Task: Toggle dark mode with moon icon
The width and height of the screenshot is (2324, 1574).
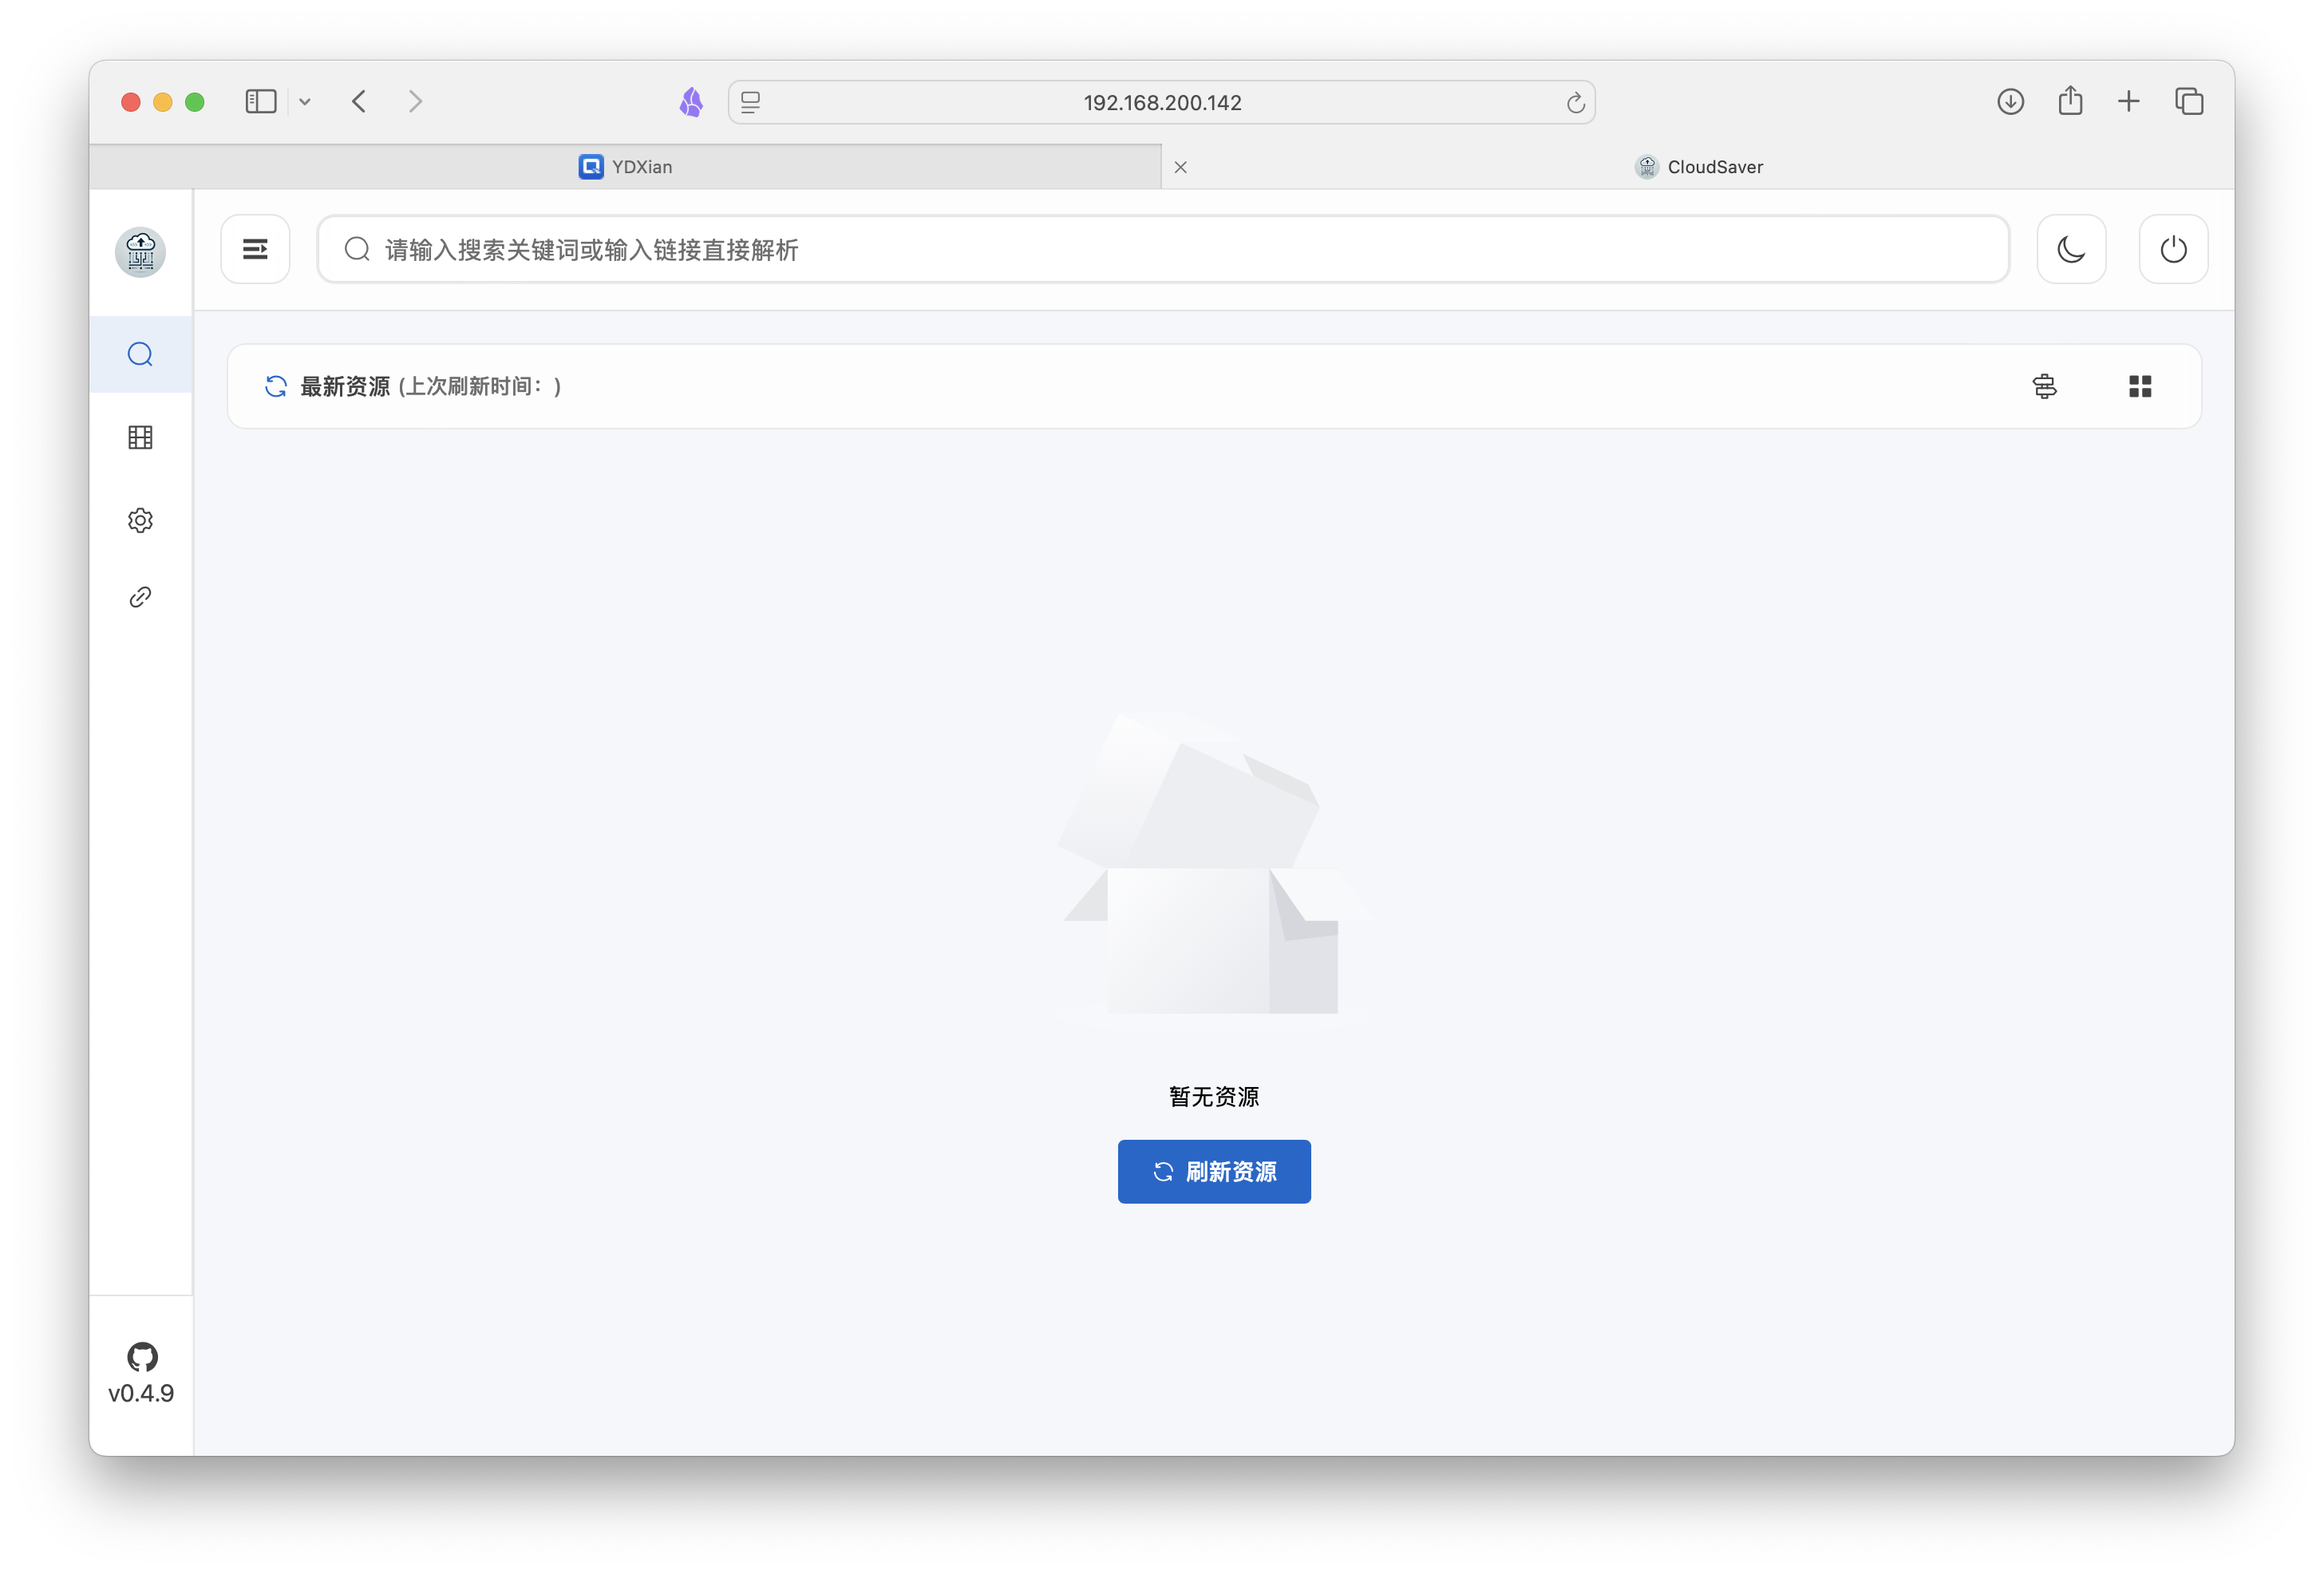Action: pos(2070,249)
